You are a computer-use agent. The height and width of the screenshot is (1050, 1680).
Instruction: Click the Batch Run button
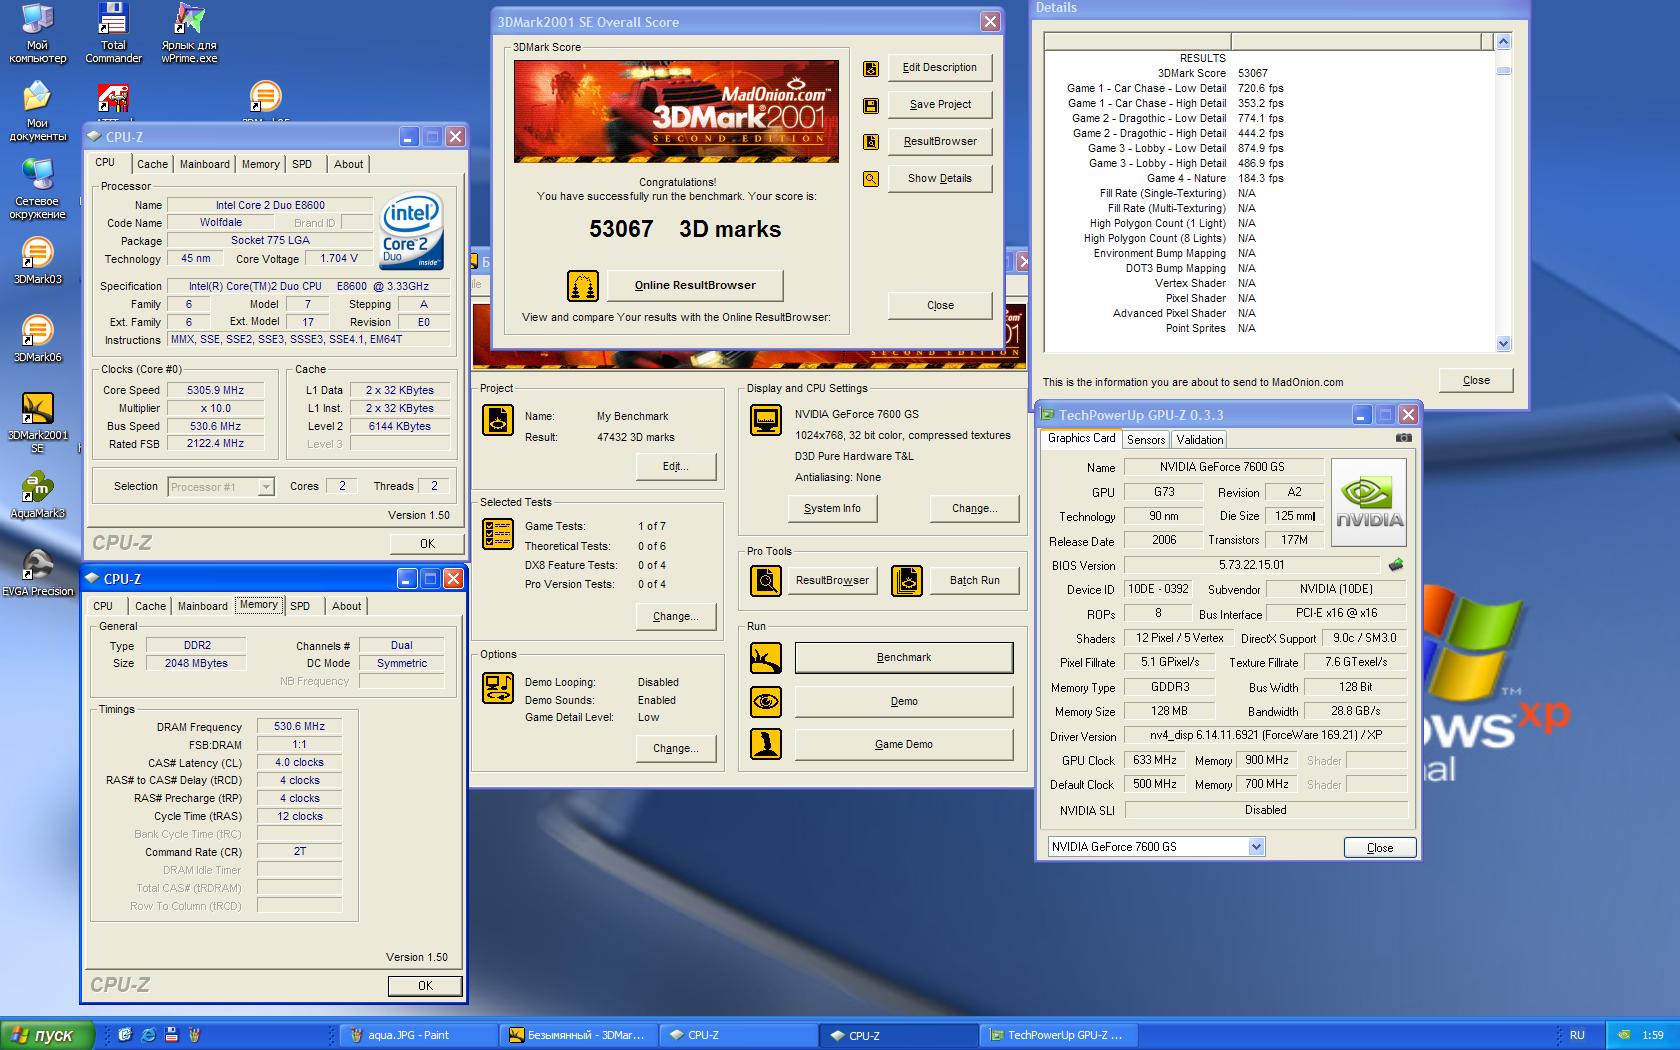click(975, 580)
